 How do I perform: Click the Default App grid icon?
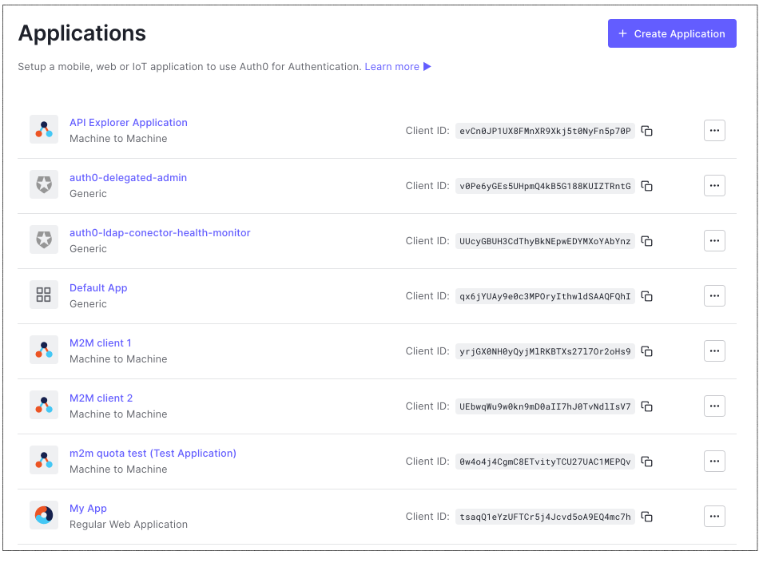pyautogui.click(x=44, y=295)
